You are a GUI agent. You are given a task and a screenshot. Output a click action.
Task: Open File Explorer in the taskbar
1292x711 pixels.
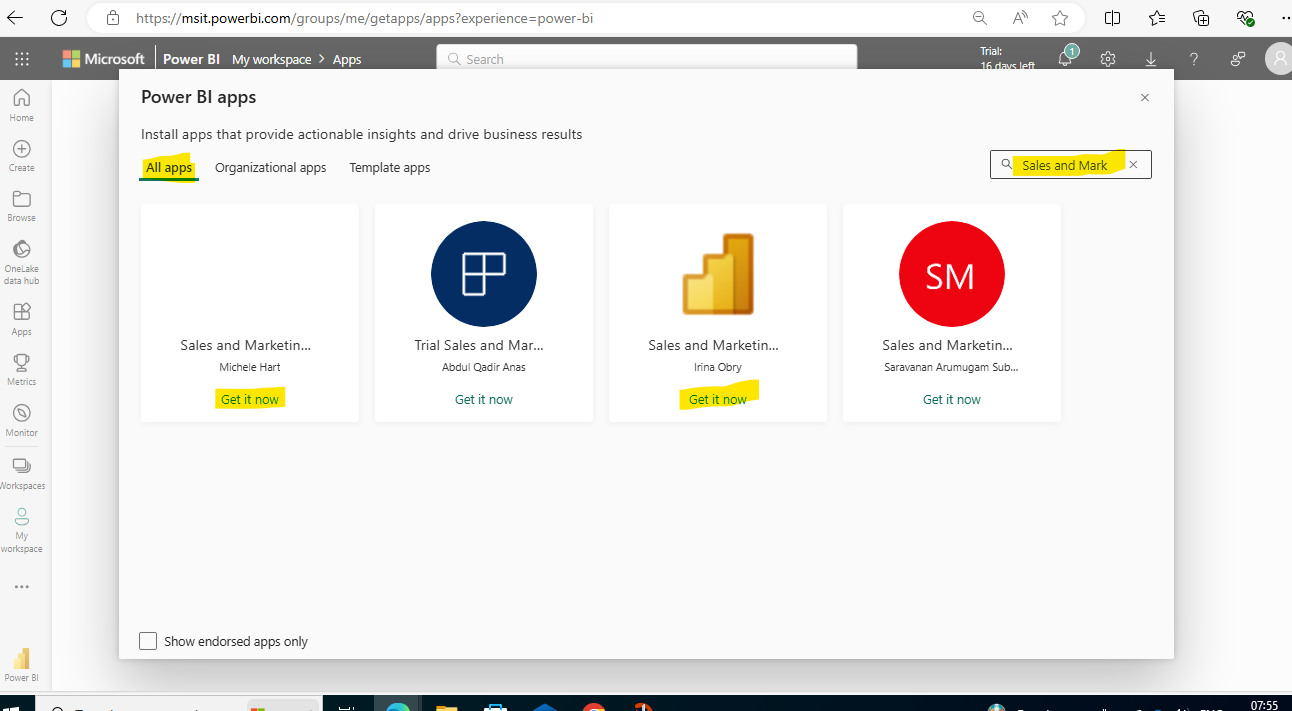pyautogui.click(x=446, y=707)
